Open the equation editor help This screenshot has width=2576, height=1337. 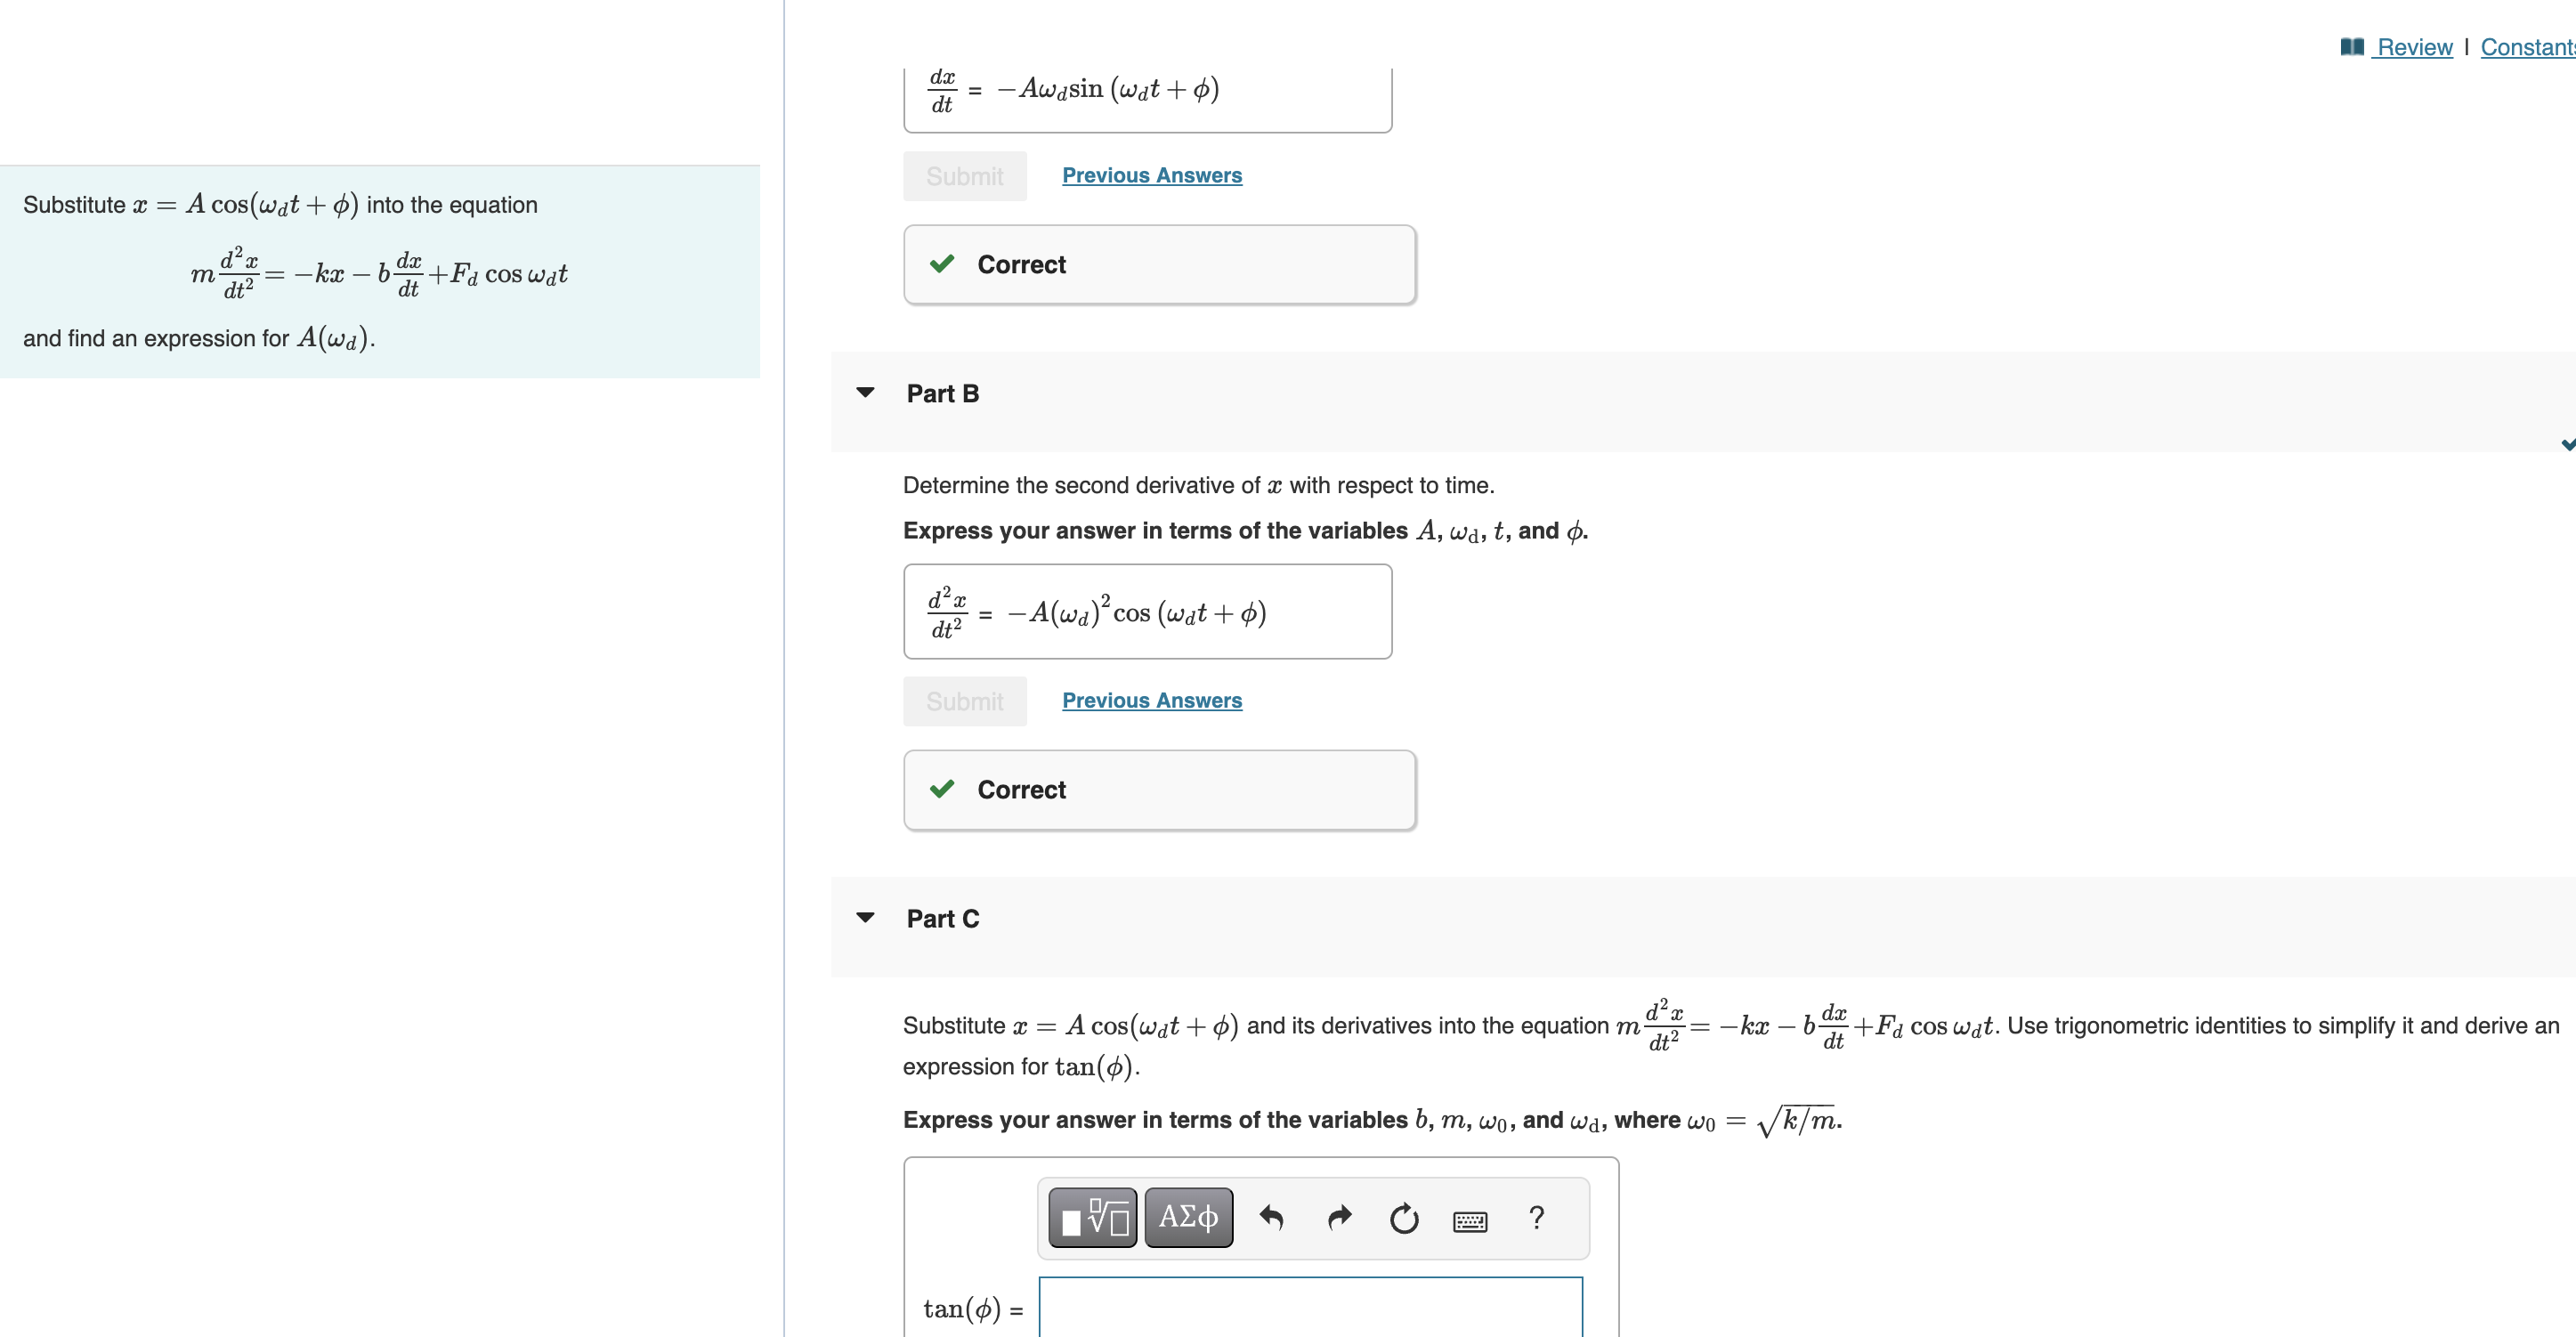1536,1218
